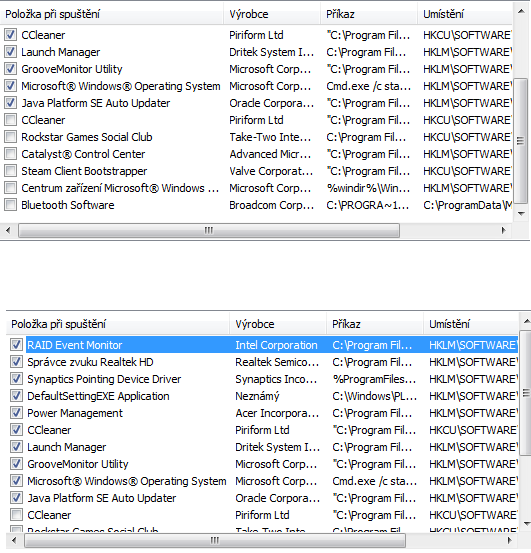531x553 pixels.
Task: Disable Synaptics Pointing Device Driver checkbox
Action: pyautogui.click(x=16, y=378)
